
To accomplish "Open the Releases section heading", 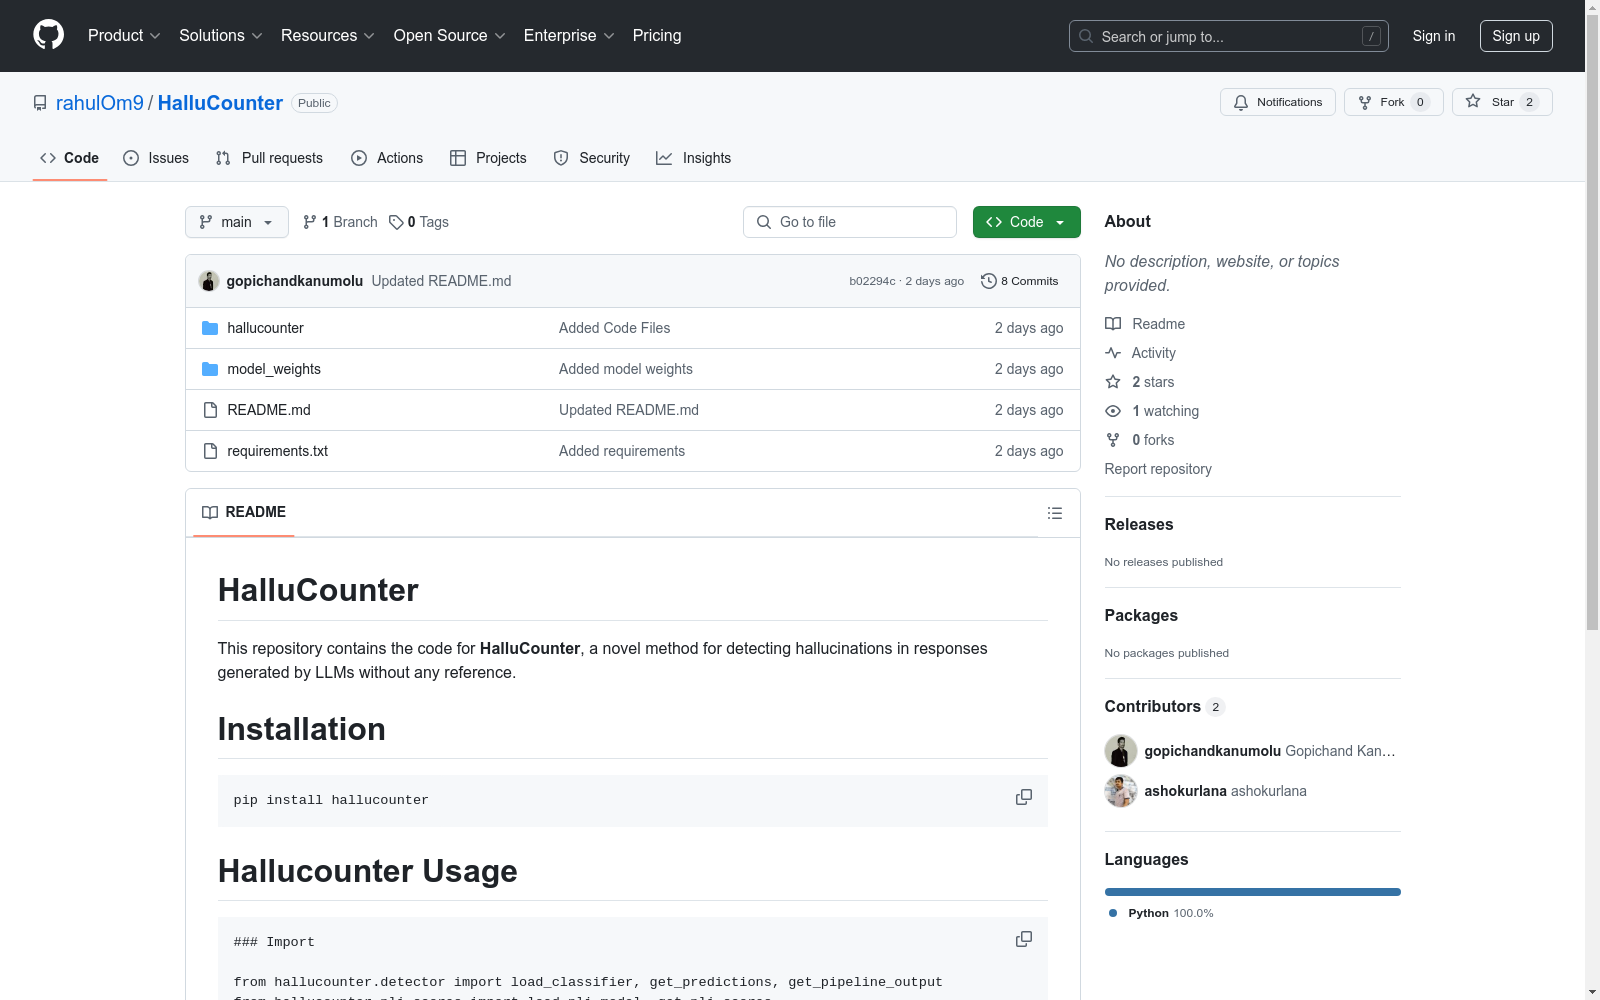I will (1139, 524).
